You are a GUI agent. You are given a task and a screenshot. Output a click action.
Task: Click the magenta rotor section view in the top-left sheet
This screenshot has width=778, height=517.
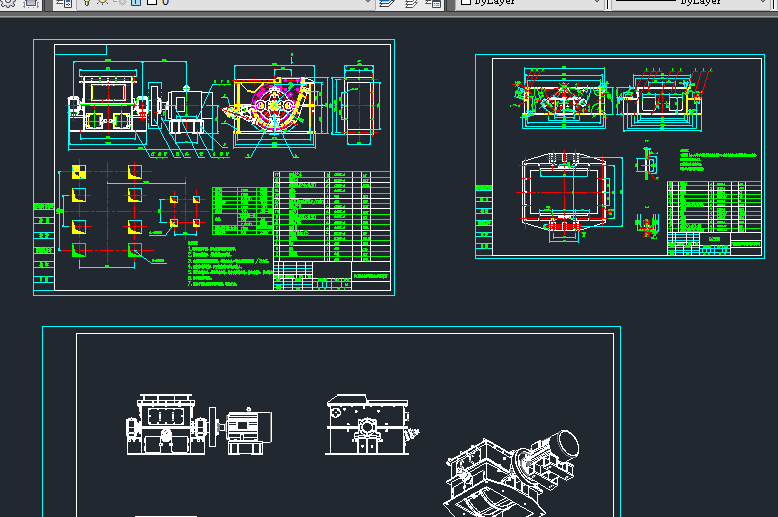pos(273,107)
